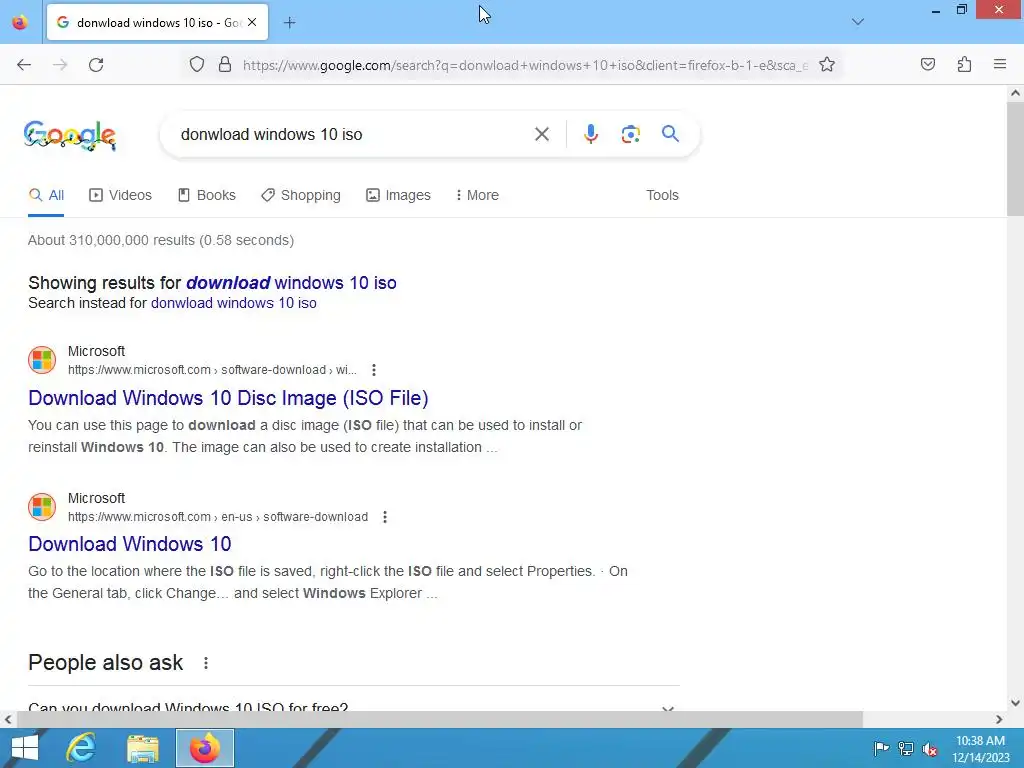Click the vertical scrollbar thumb

[1015, 159]
